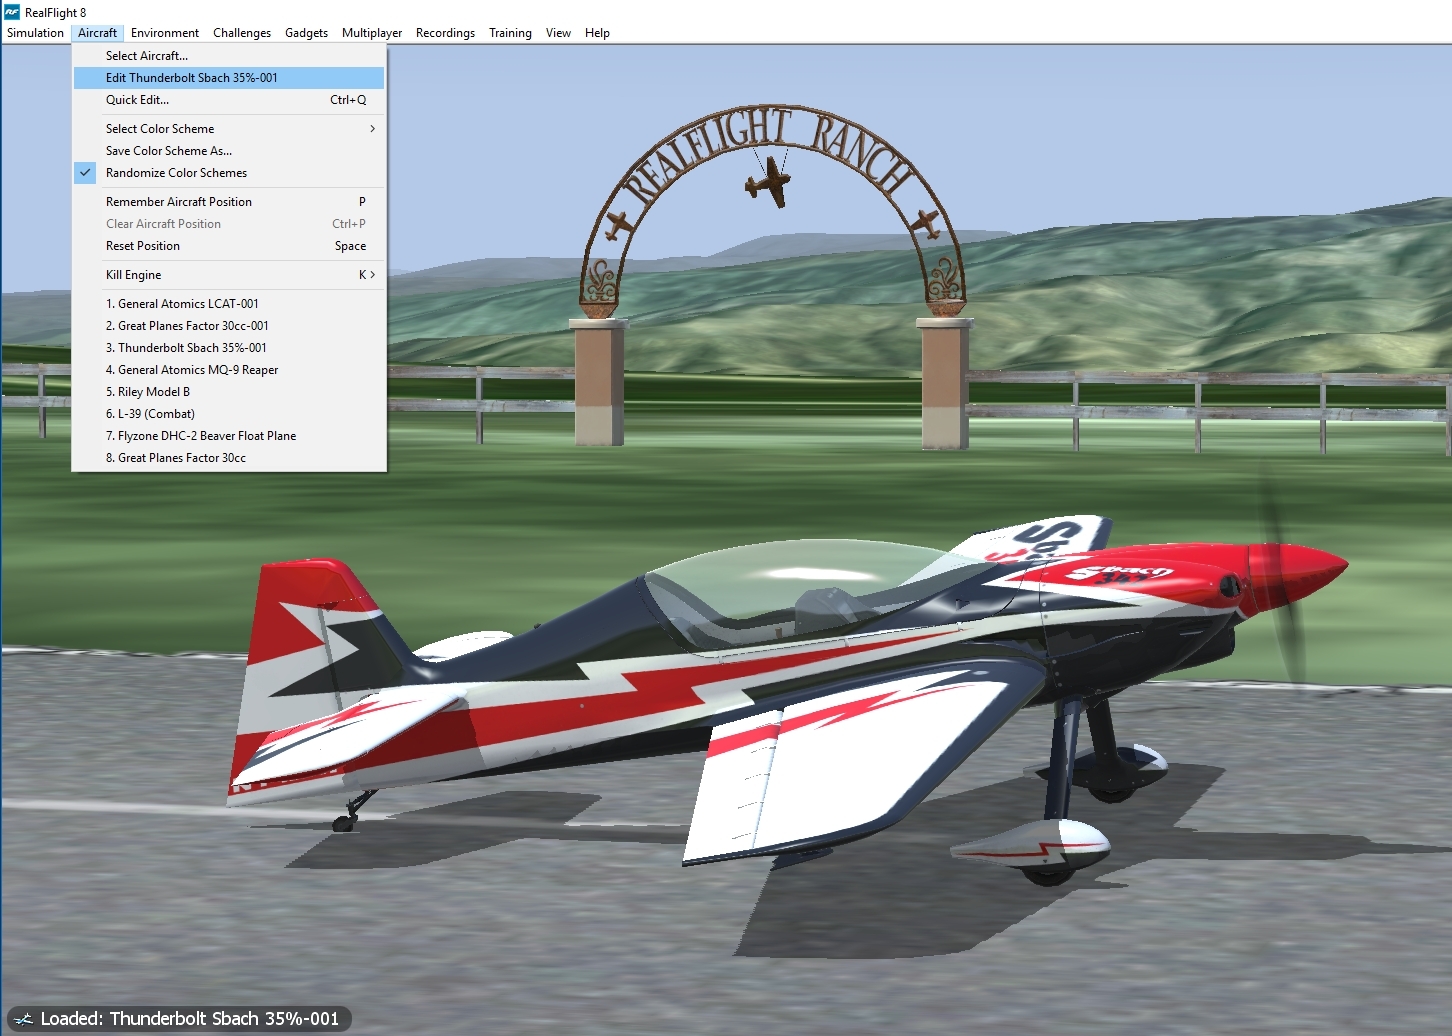Open Quick Edit... dialog
This screenshot has height=1036, width=1452.
point(229,100)
